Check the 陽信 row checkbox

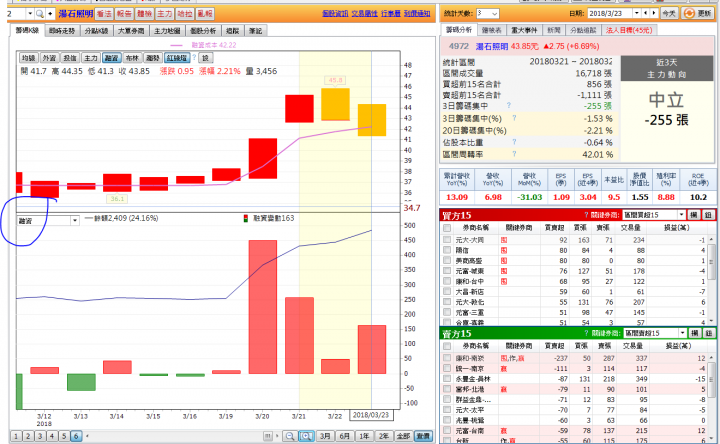[x=447, y=250]
